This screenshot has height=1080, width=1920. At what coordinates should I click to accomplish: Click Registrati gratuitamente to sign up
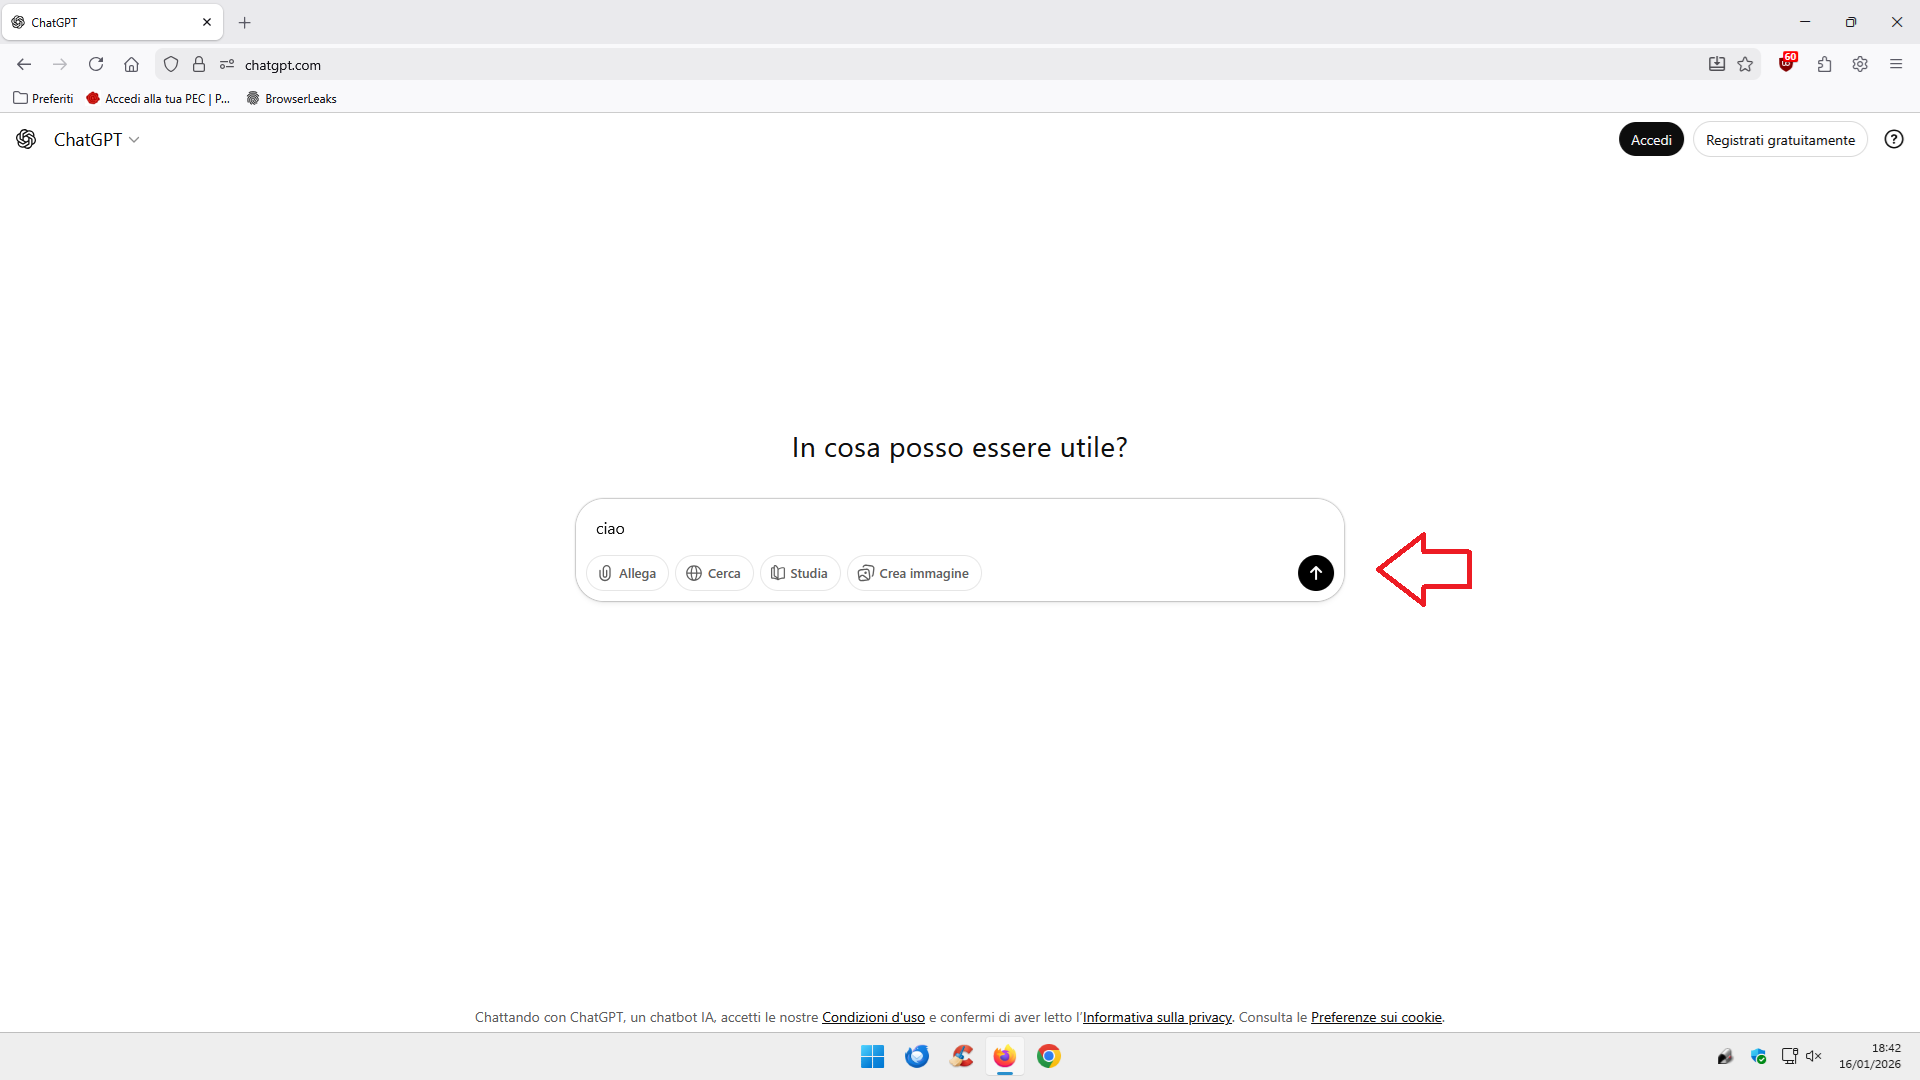1780,140
